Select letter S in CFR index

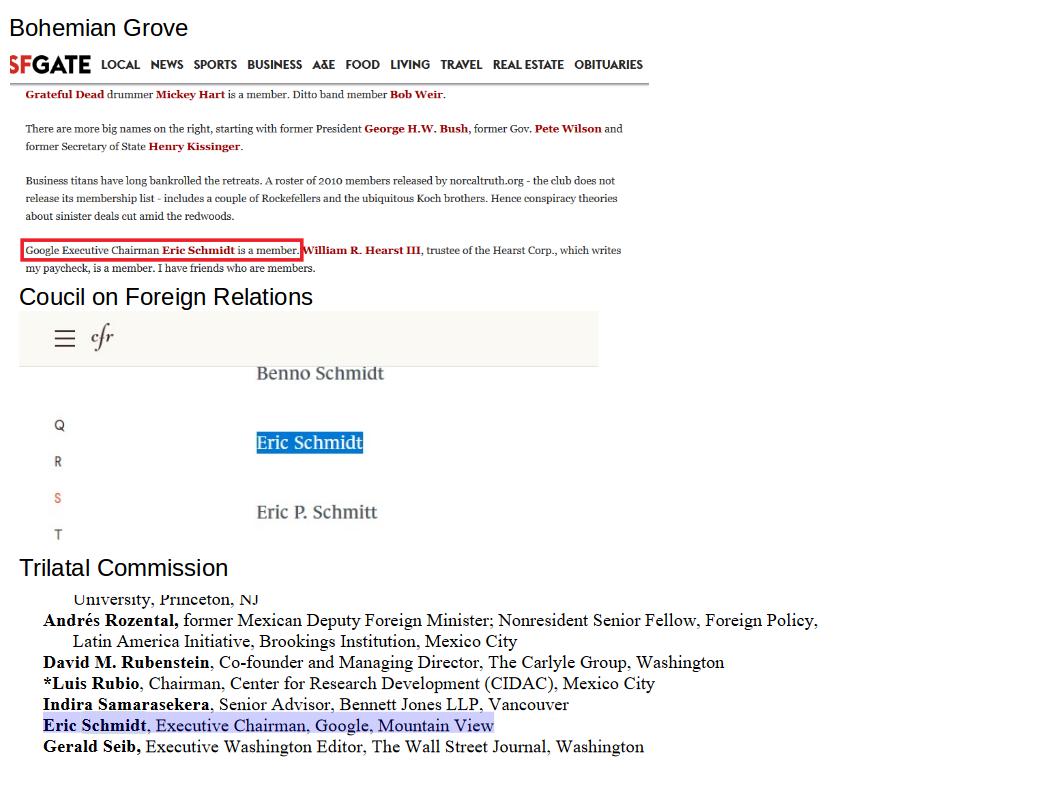point(58,499)
